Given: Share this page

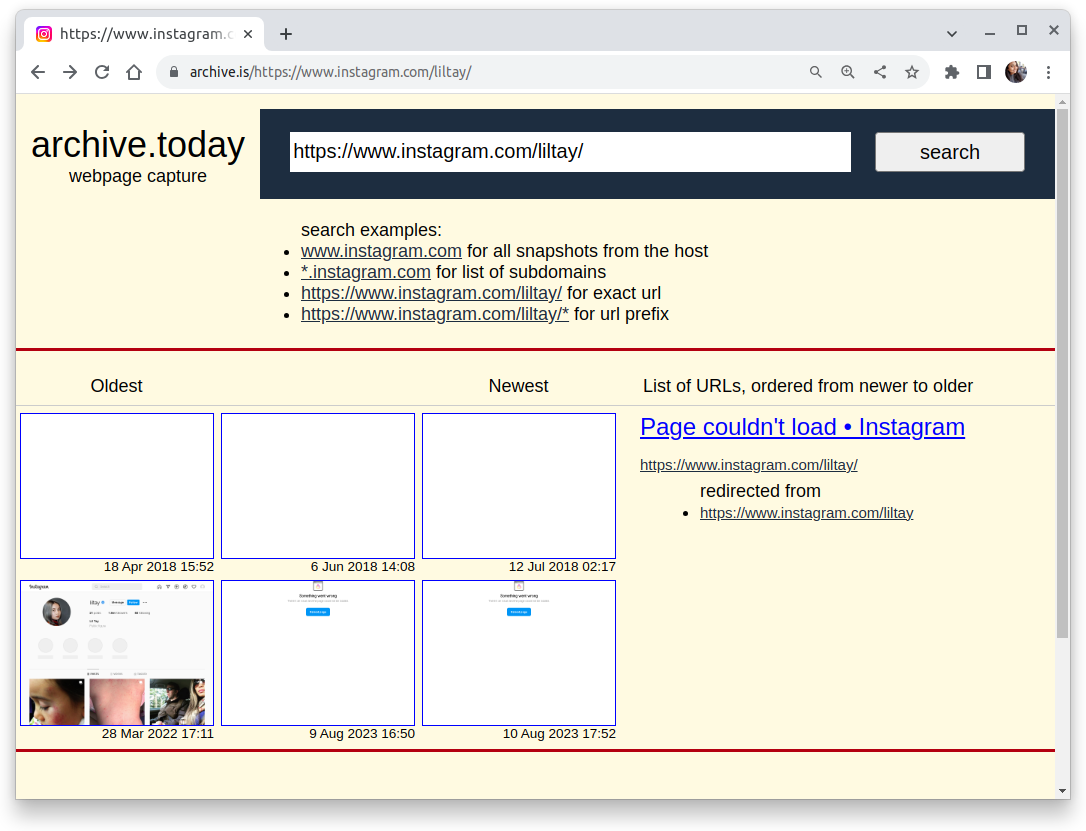Looking at the screenshot, I should 880,72.
